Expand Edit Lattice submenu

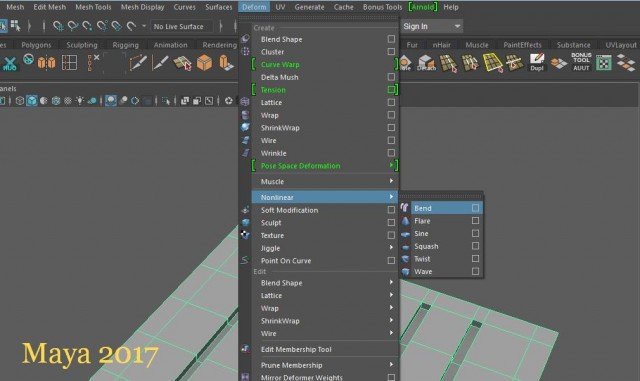391,294
